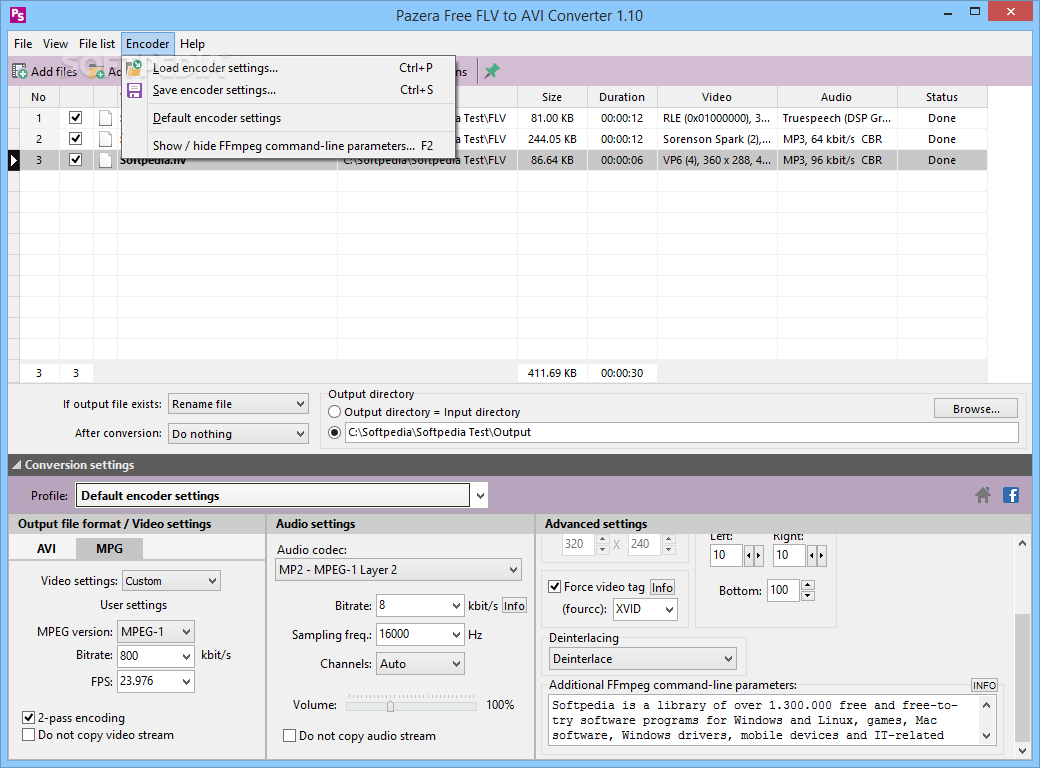1040x768 pixels.
Task: Click the file icon in row 2
Action: tap(105, 139)
